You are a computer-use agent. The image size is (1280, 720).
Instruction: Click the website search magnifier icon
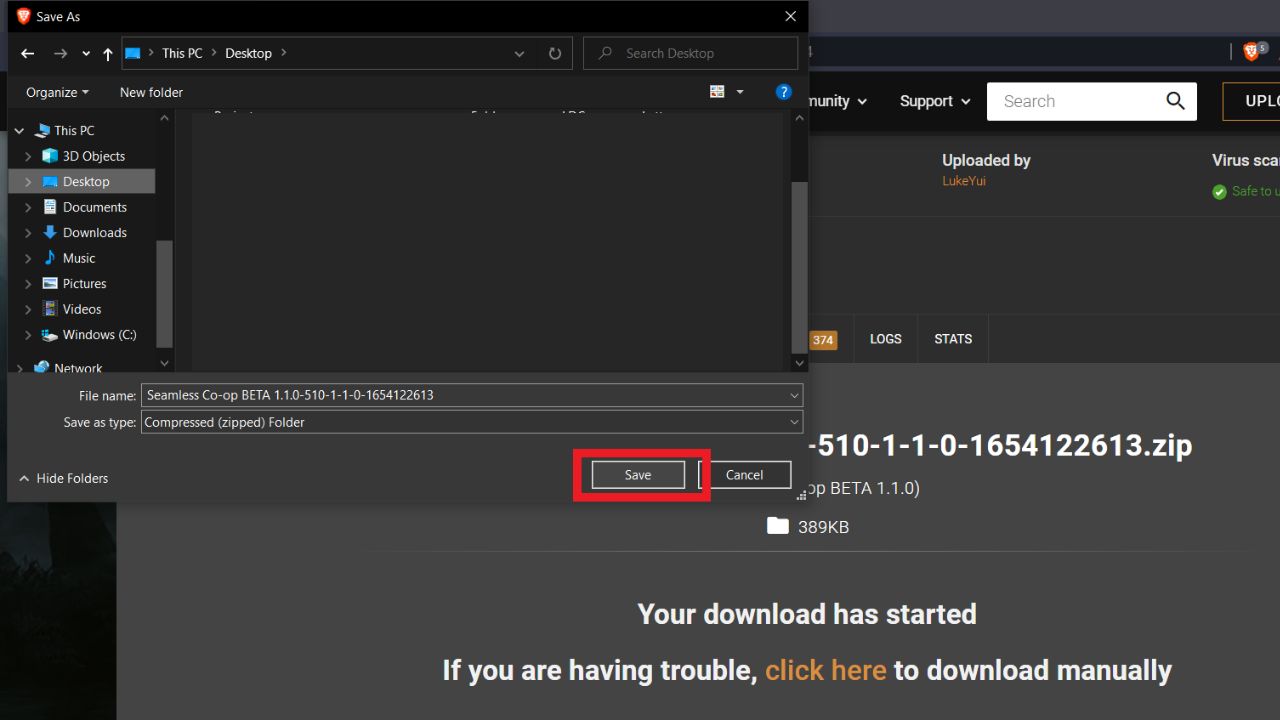pos(1175,101)
